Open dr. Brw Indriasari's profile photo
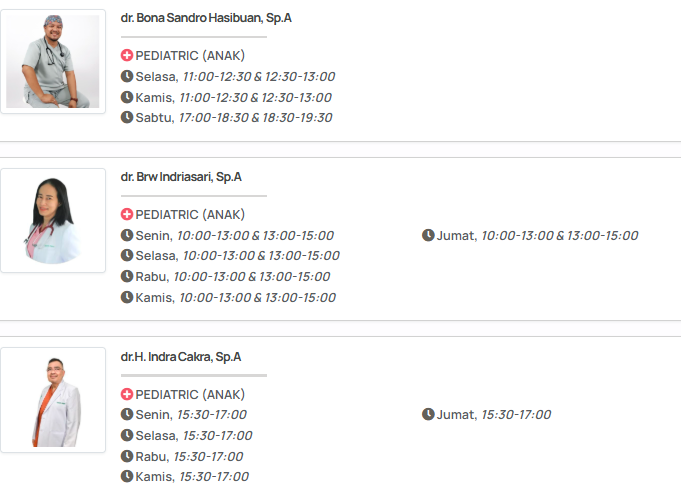Screen dimensions: 681x484 [53, 220]
